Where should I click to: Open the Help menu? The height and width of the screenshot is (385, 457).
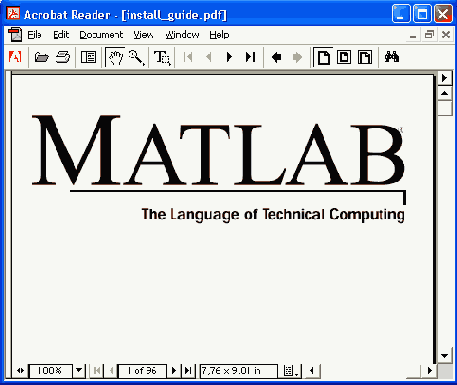219,35
